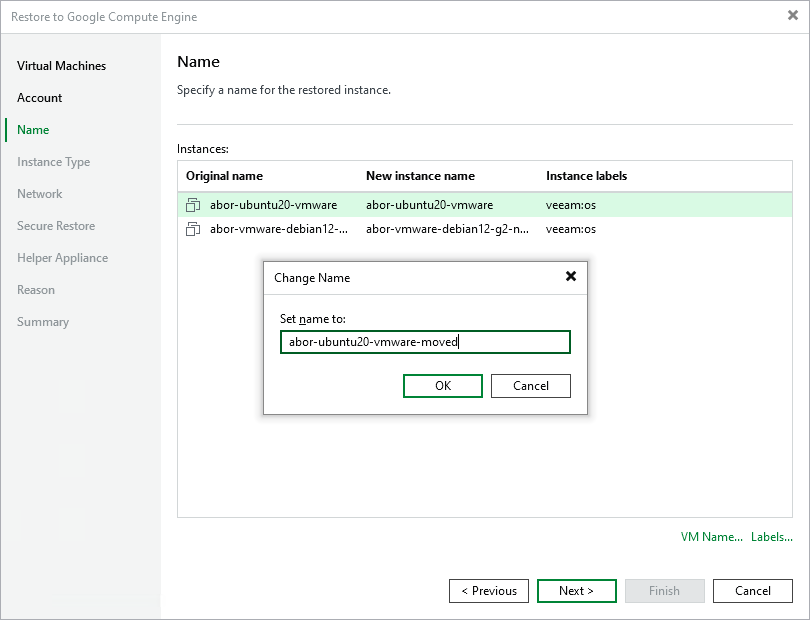Click veeam:os label in debian12 row
The height and width of the screenshot is (620, 810).
[x=570, y=229]
